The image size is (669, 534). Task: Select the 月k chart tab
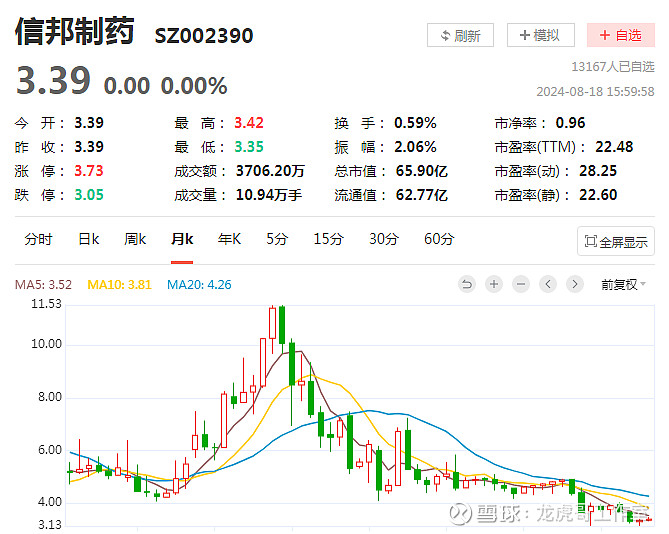(x=182, y=239)
